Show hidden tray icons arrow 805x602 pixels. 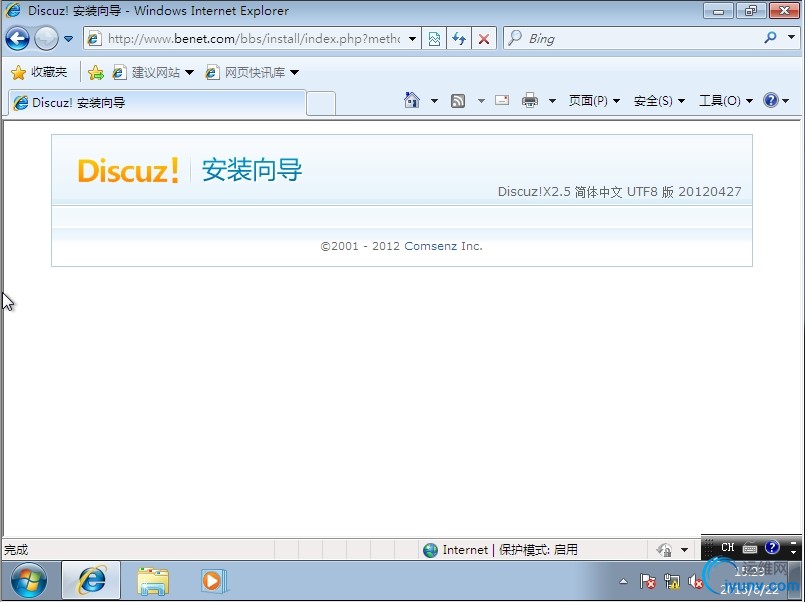623,581
